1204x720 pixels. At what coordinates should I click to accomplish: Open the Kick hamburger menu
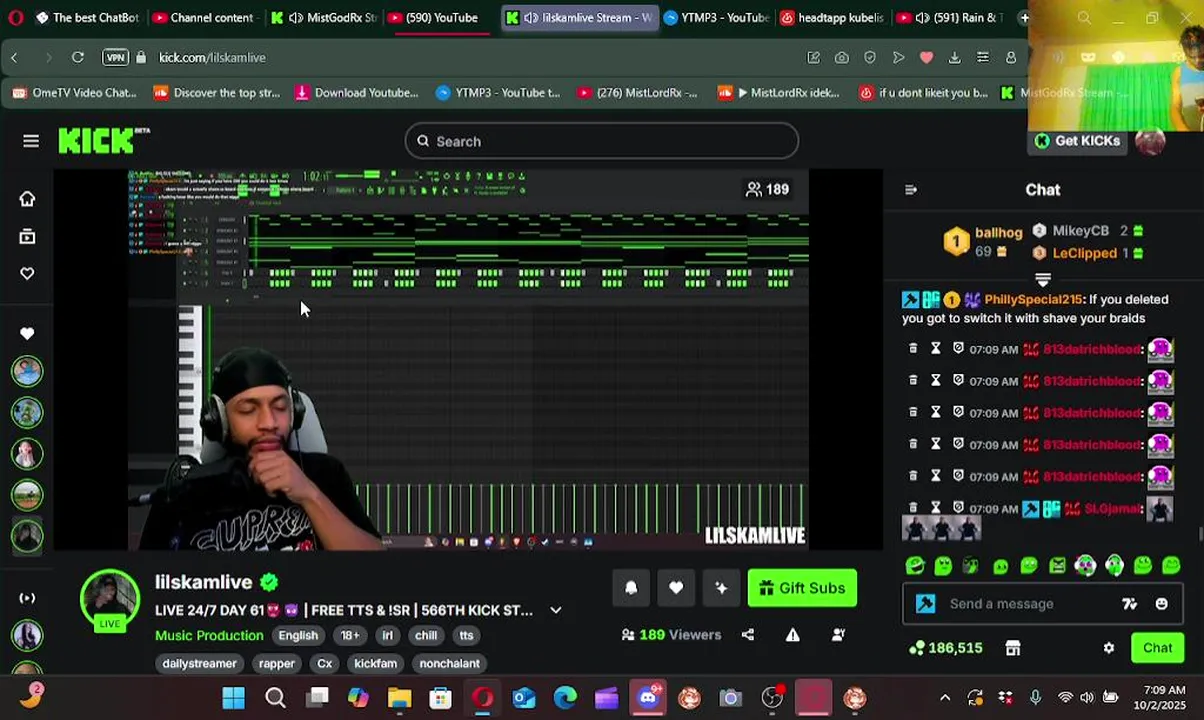(31, 141)
